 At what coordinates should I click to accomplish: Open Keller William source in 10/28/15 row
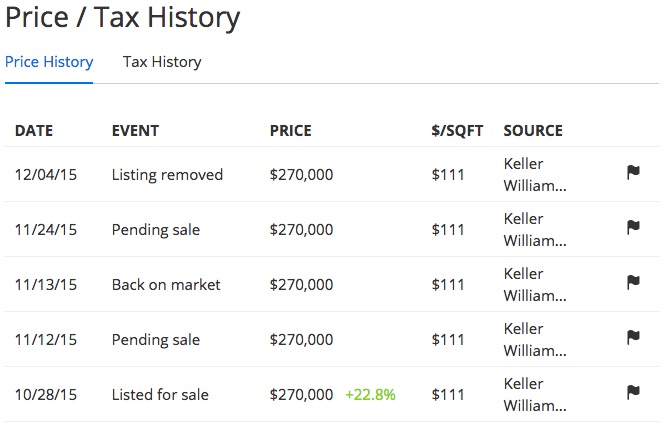(x=535, y=395)
